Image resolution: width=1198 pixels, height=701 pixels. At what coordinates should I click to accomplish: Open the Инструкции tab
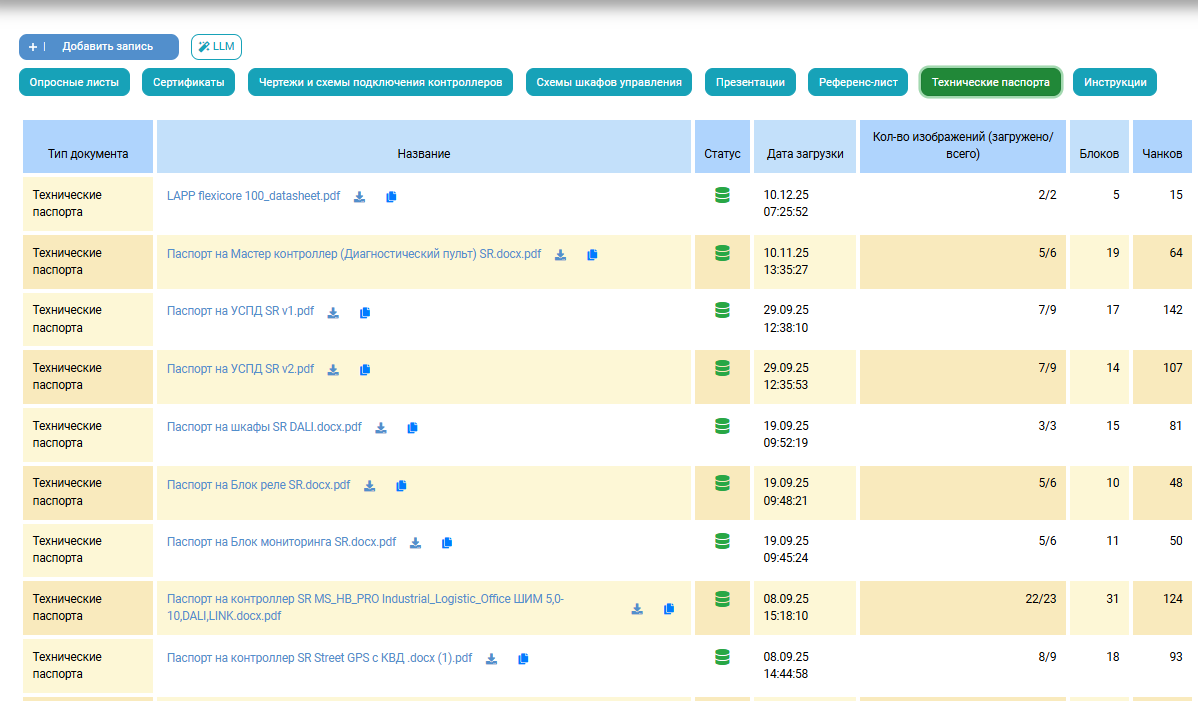(1115, 82)
